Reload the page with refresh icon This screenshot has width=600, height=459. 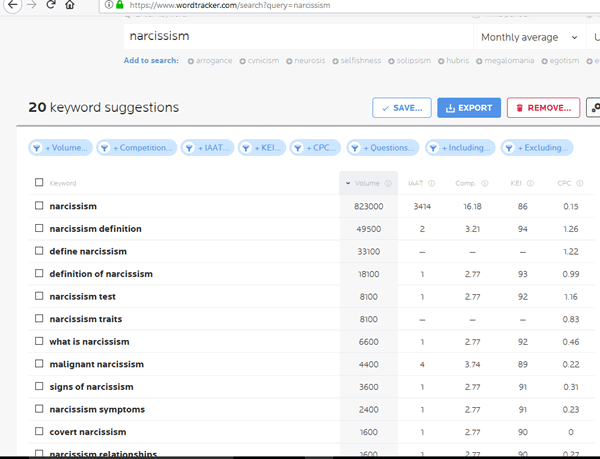pos(51,5)
